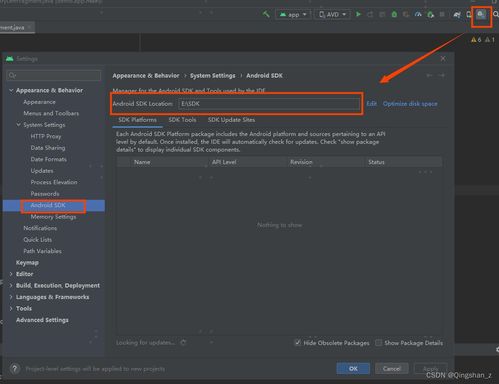Open Notifications settings page
The image size is (499, 384).
(40, 228)
